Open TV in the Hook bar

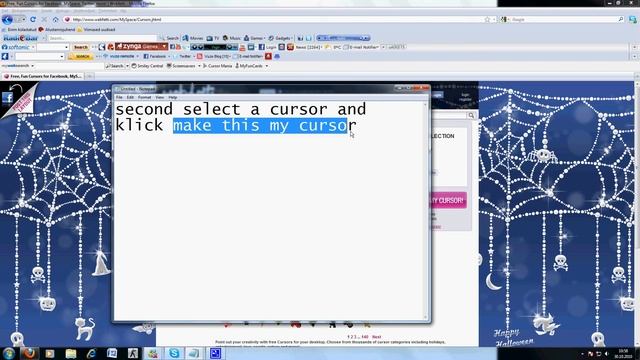tap(213, 38)
